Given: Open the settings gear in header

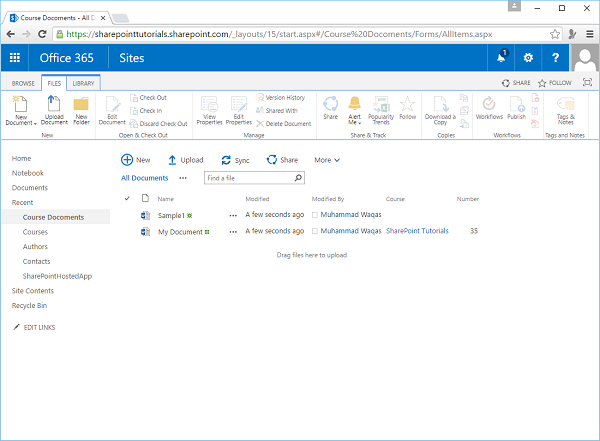Looking at the screenshot, I should 529,58.
